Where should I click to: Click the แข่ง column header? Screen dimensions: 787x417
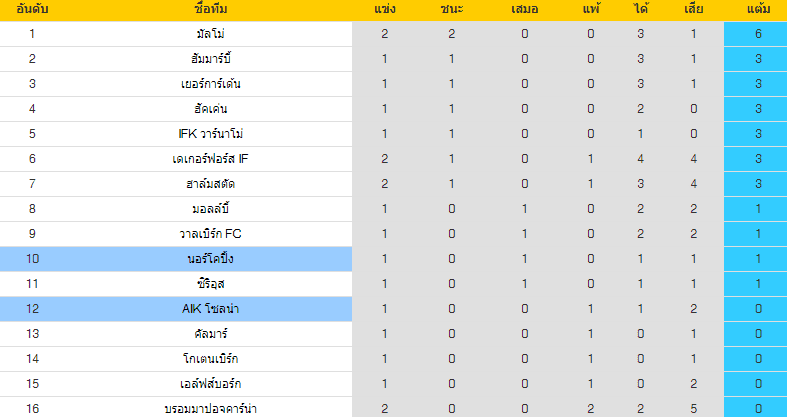pos(384,9)
